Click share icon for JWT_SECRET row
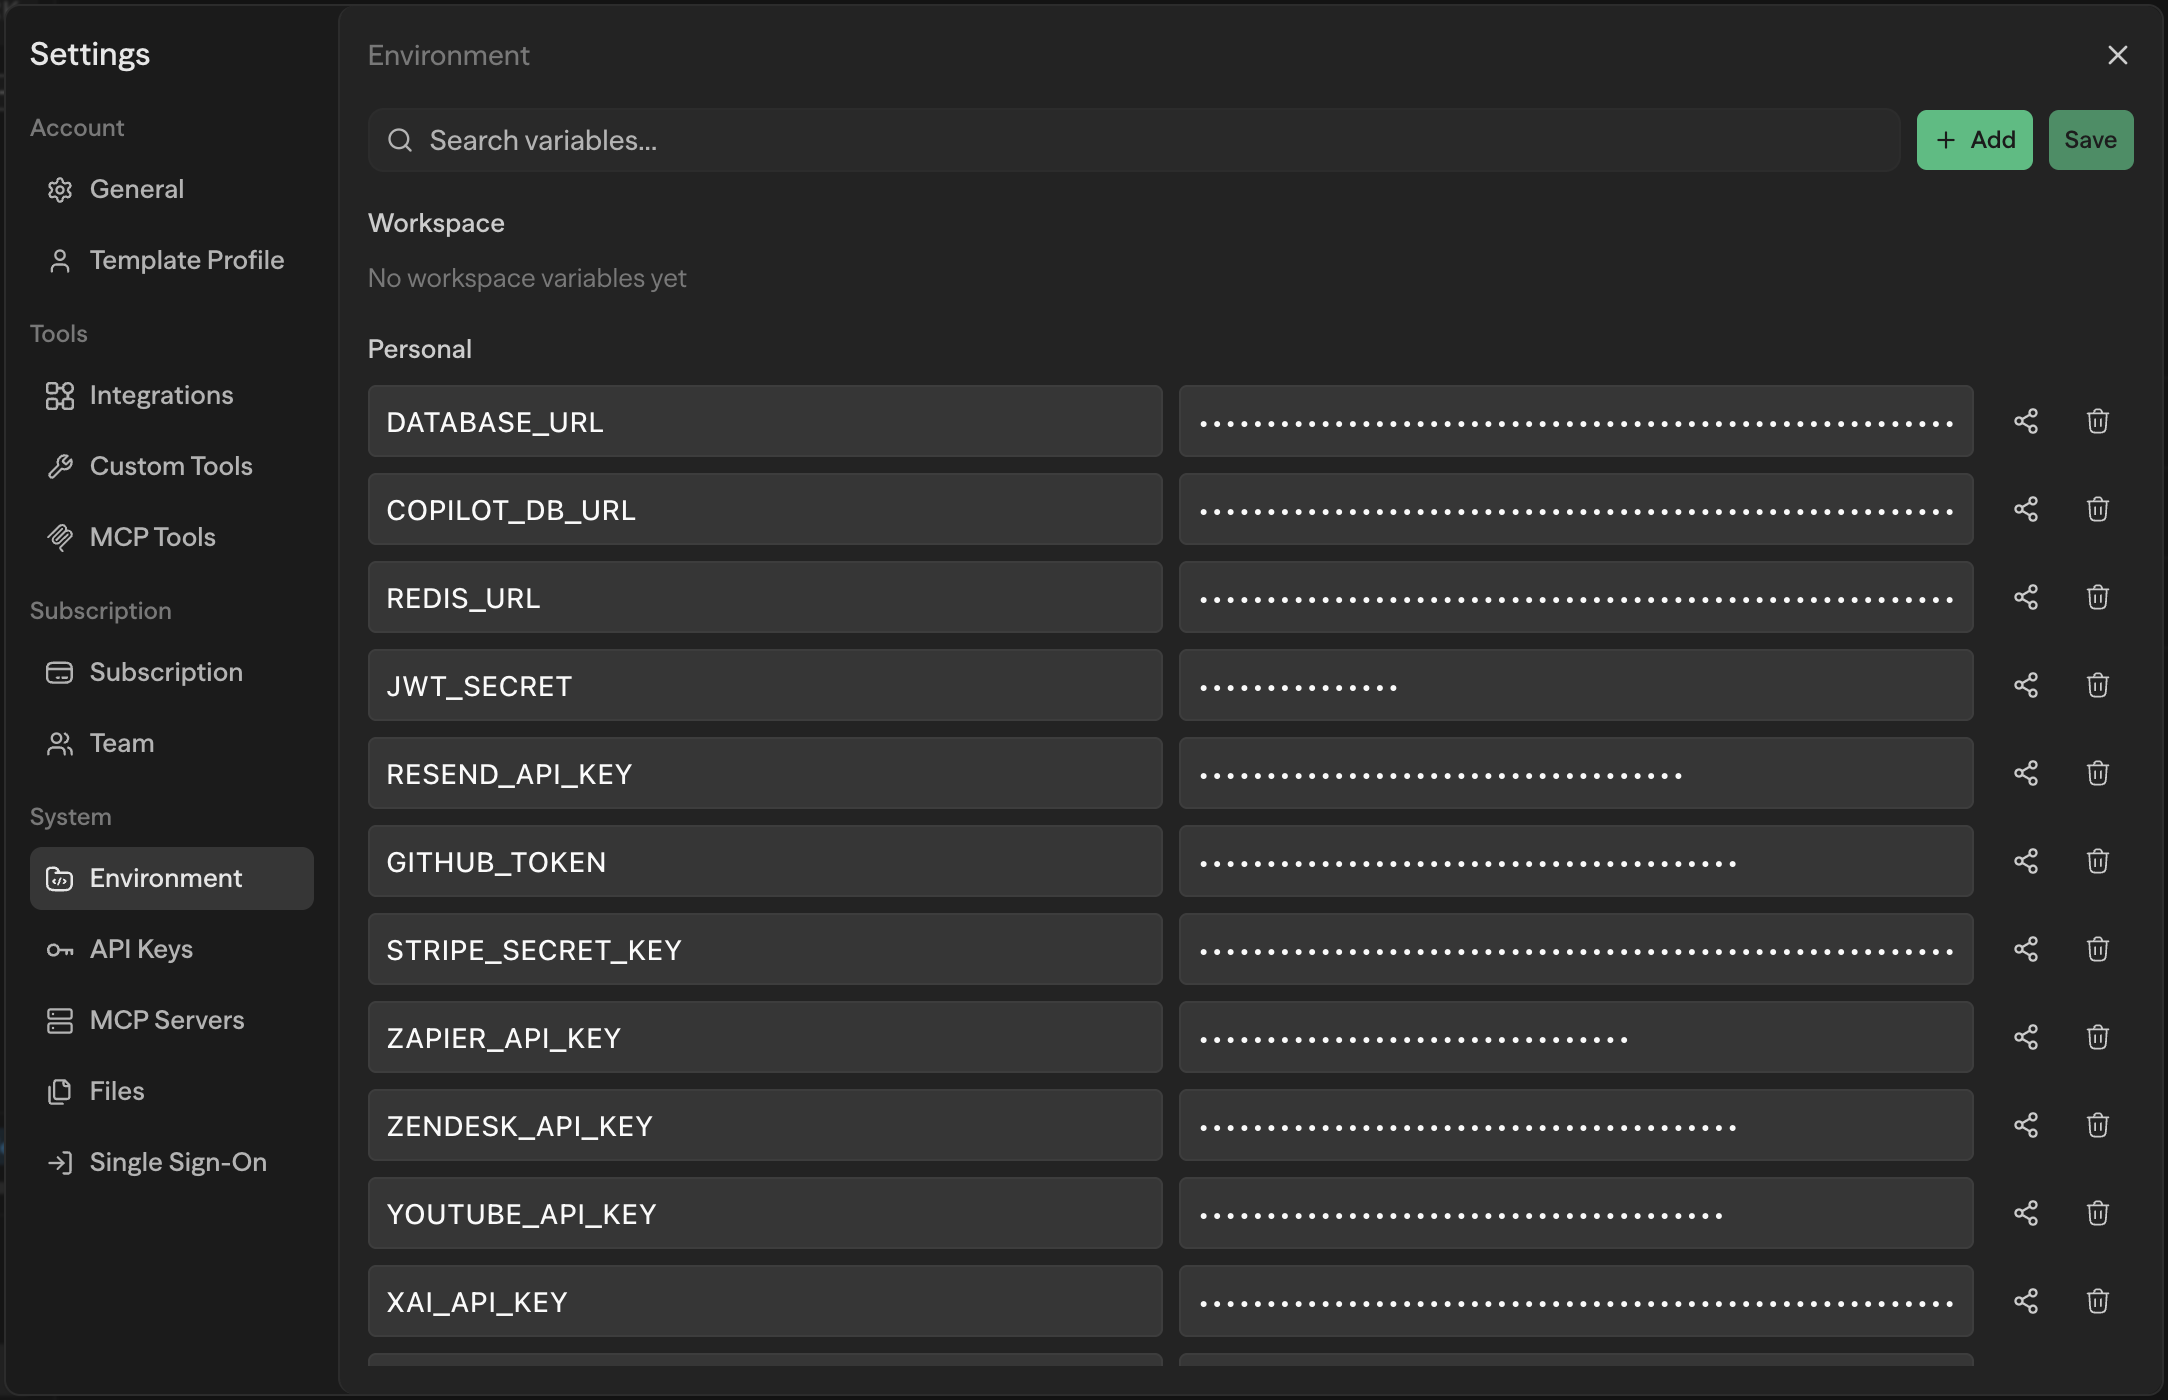The height and width of the screenshot is (1400, 2168). [x=2026, y=685]
